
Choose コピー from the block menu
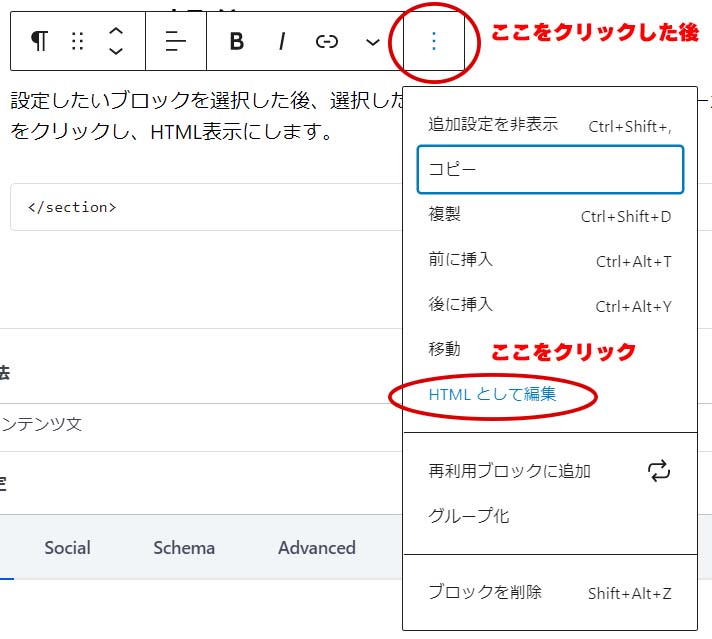549,170
